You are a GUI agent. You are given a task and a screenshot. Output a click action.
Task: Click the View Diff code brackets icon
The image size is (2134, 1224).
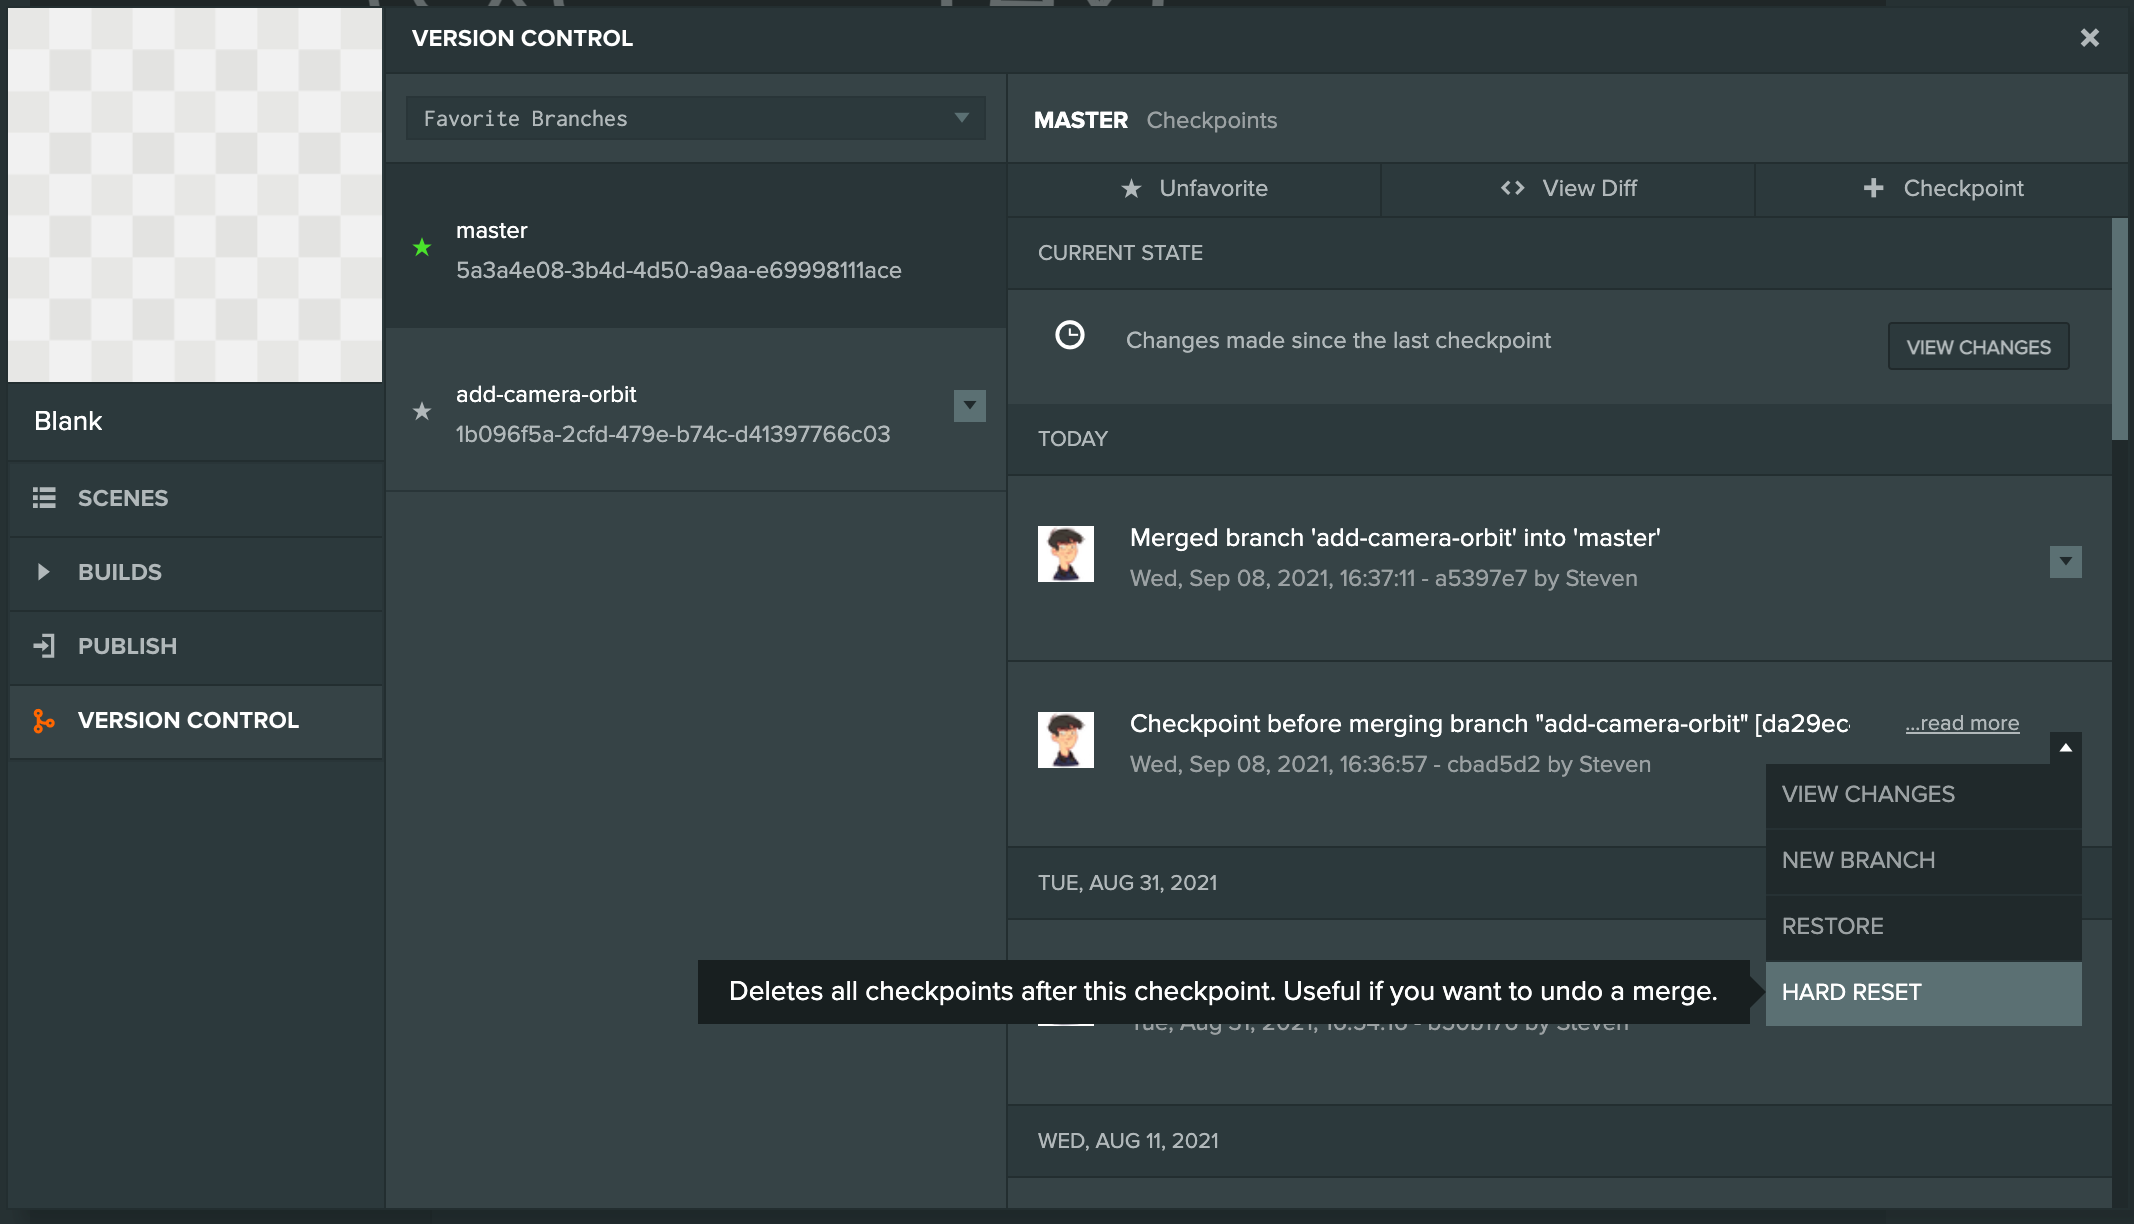coord(1512,188)
